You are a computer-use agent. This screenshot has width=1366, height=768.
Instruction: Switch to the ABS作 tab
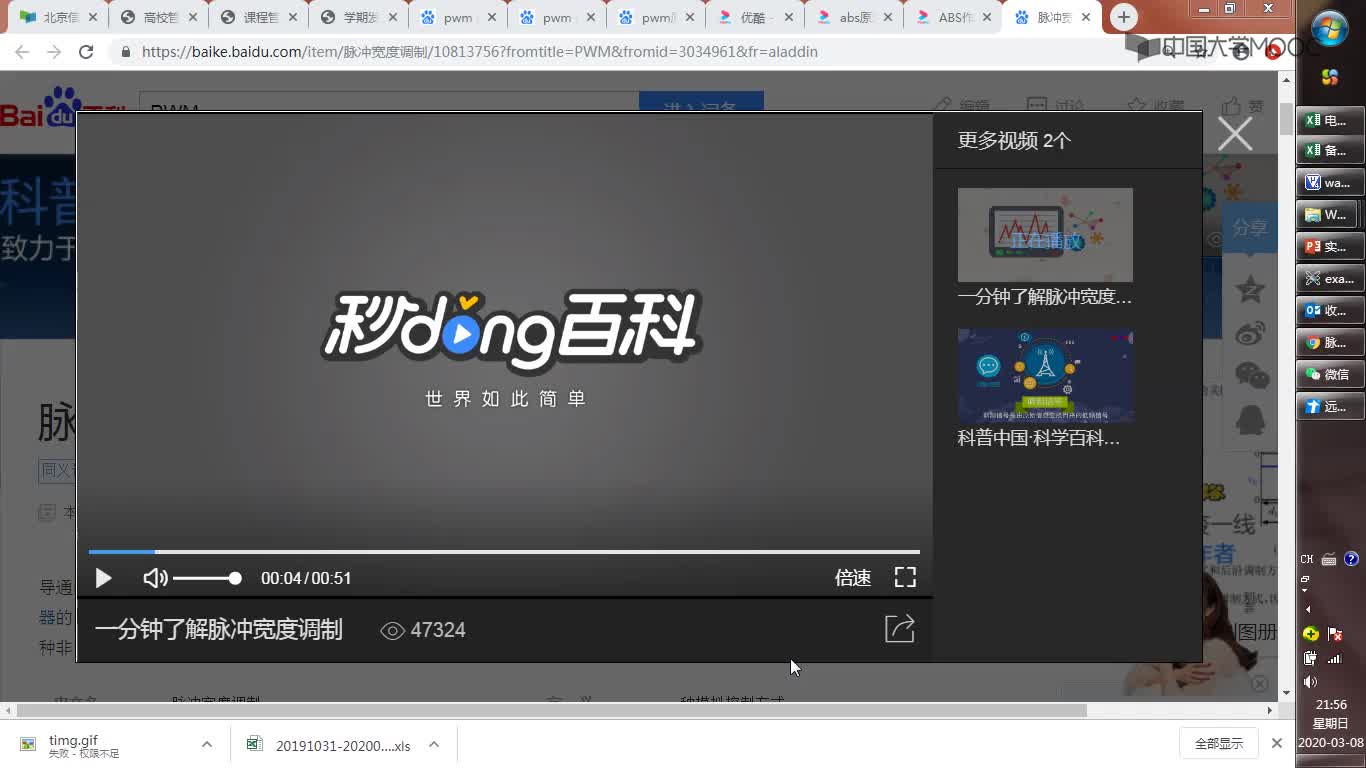pyautogui.click(x=953, y=17)
